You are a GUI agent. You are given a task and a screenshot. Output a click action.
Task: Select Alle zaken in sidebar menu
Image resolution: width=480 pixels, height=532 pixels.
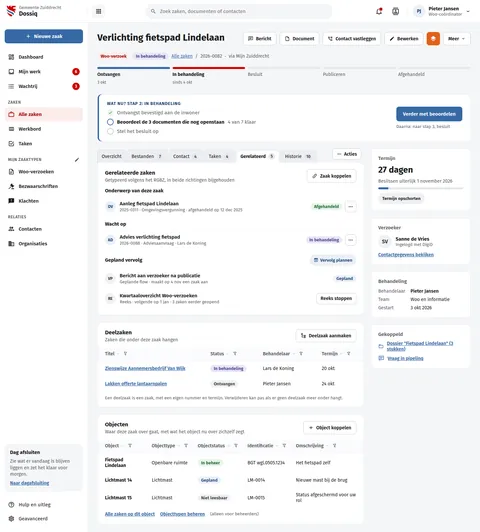(x=44, y=114)
